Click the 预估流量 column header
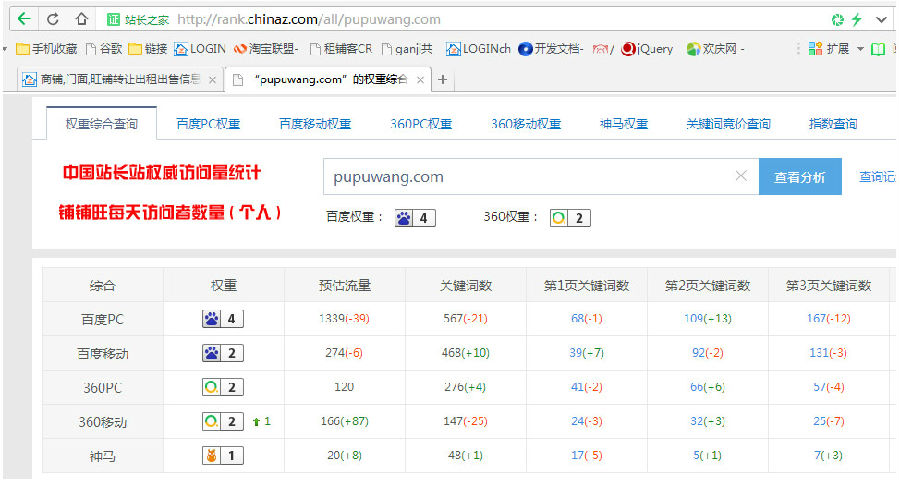The width and height of the screenshot is (900, 480). click(x=345, y=285)
